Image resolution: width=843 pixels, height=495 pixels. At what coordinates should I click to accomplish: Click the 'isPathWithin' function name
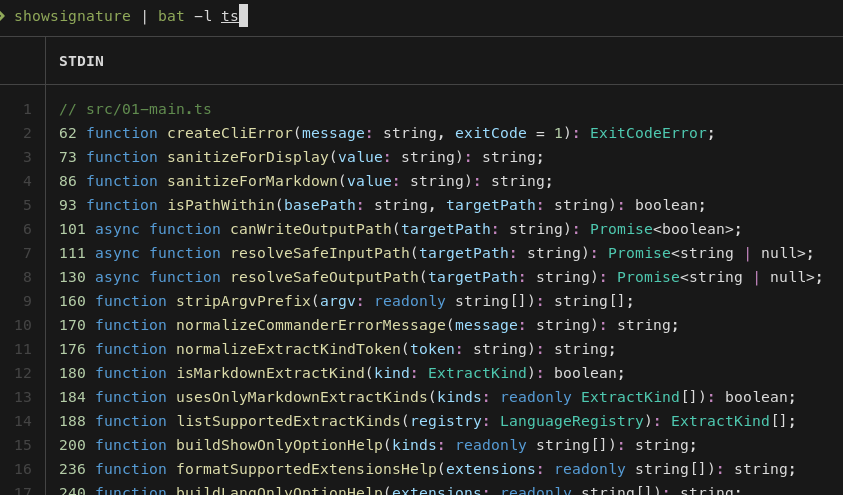click(221, 205)
